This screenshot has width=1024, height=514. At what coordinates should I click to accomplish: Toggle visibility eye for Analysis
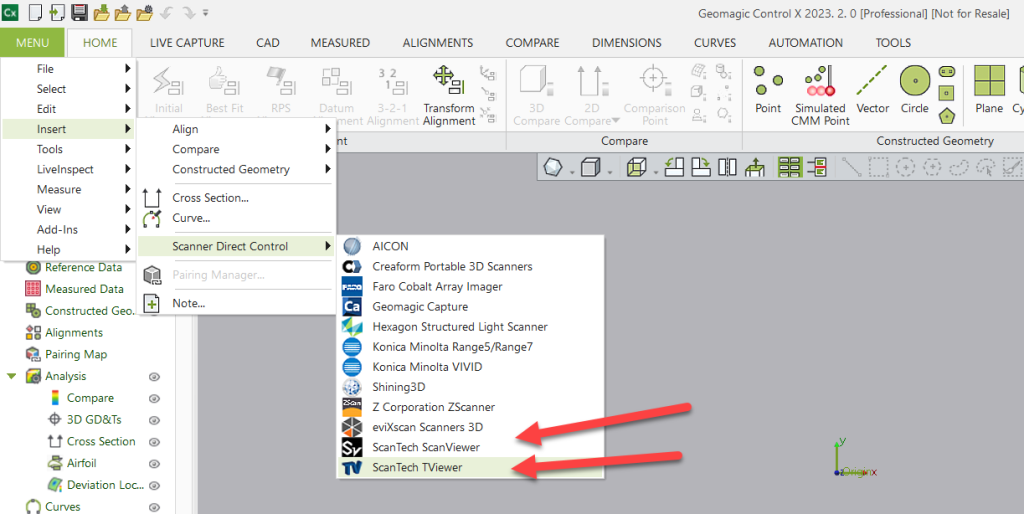pyautogui.click(x=154, y=377)
